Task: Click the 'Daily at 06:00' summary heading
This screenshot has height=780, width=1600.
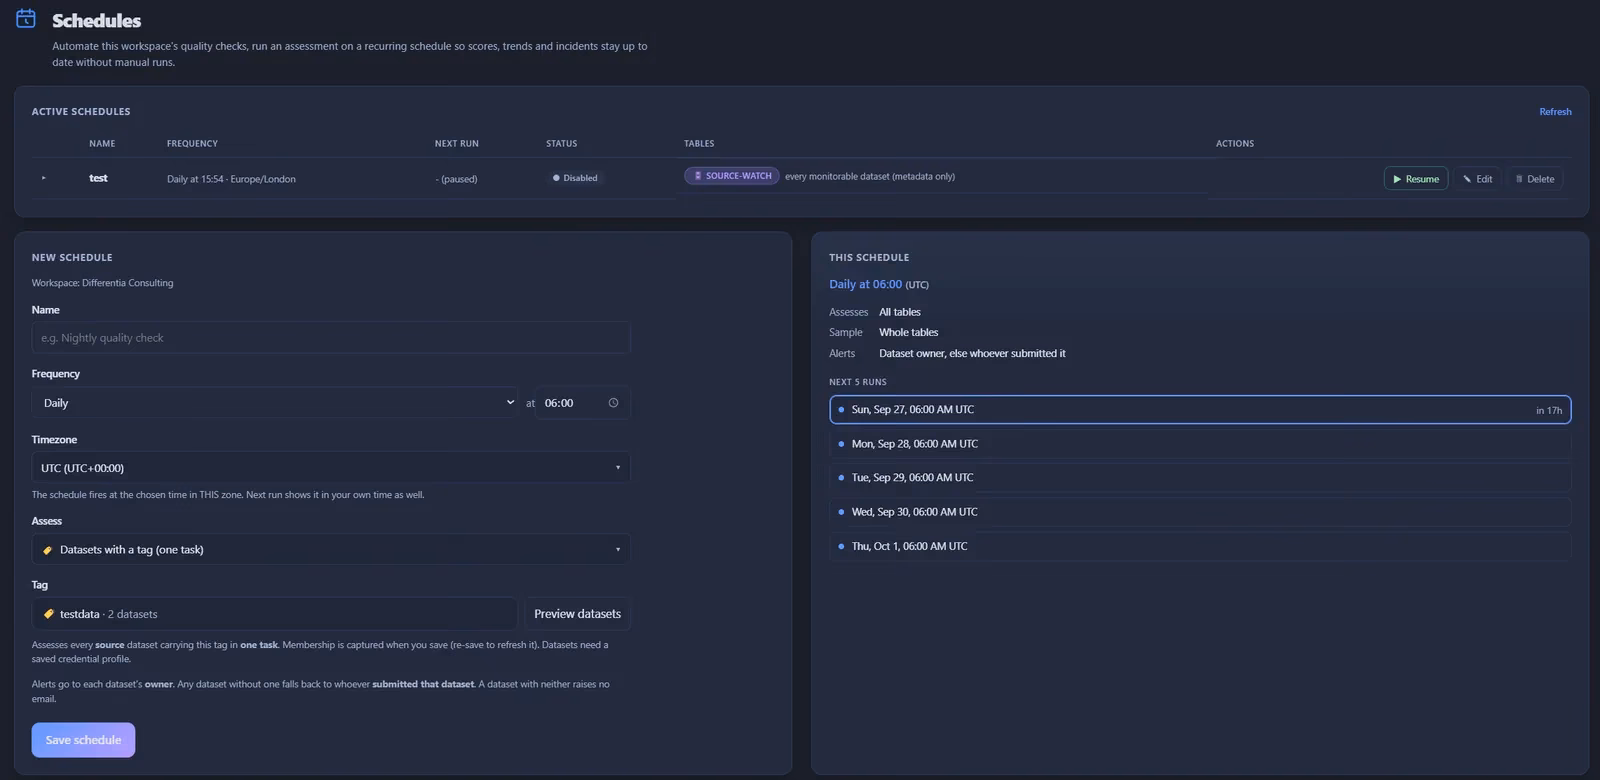Action: pos(865,284)
